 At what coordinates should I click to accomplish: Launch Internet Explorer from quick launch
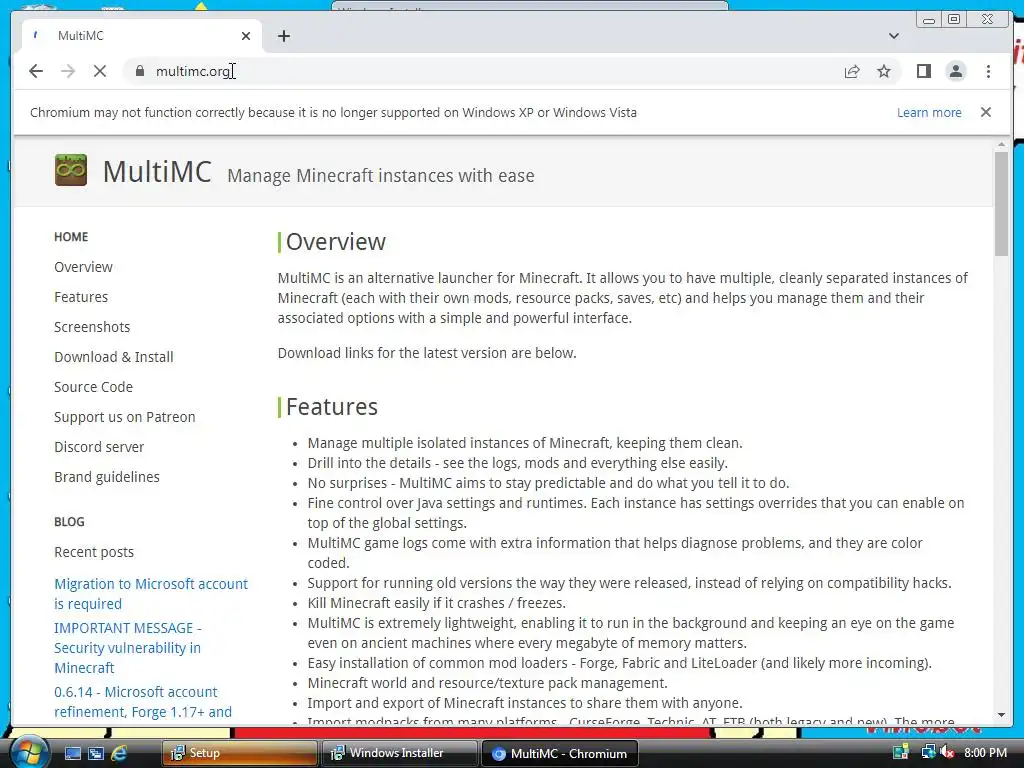[x=119, y=754]
